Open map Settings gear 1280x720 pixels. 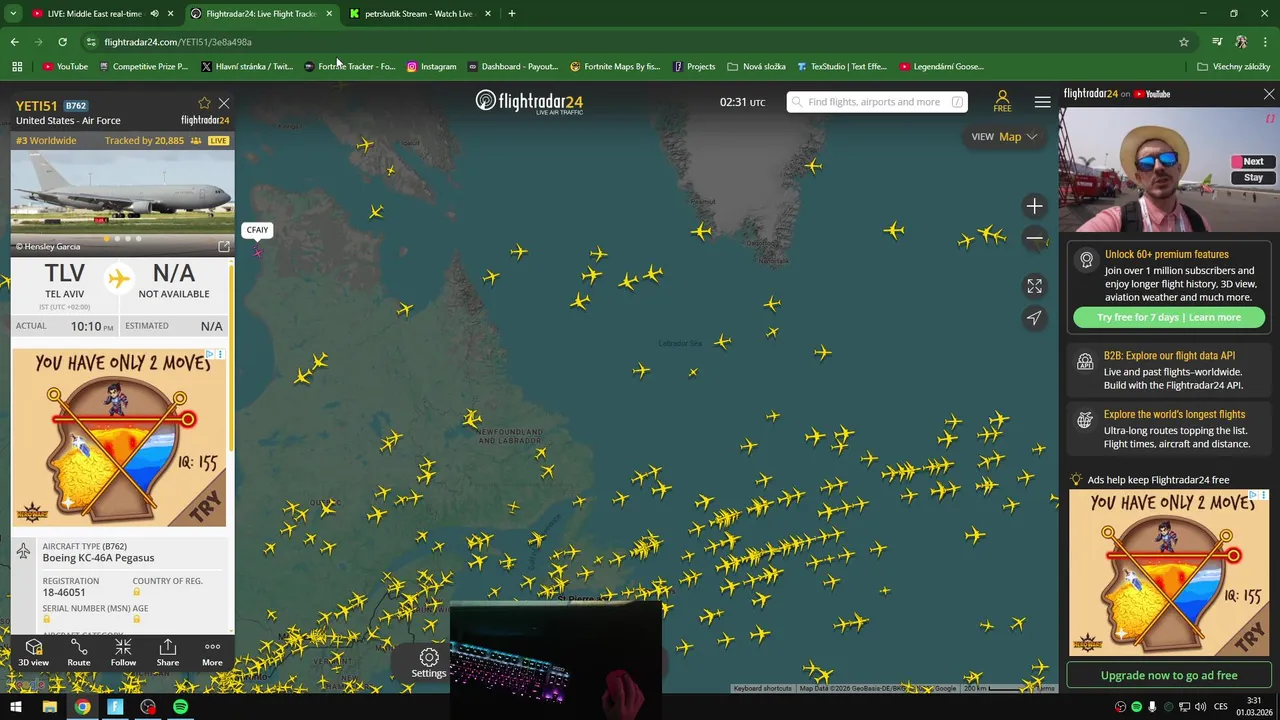pos(429,663)
